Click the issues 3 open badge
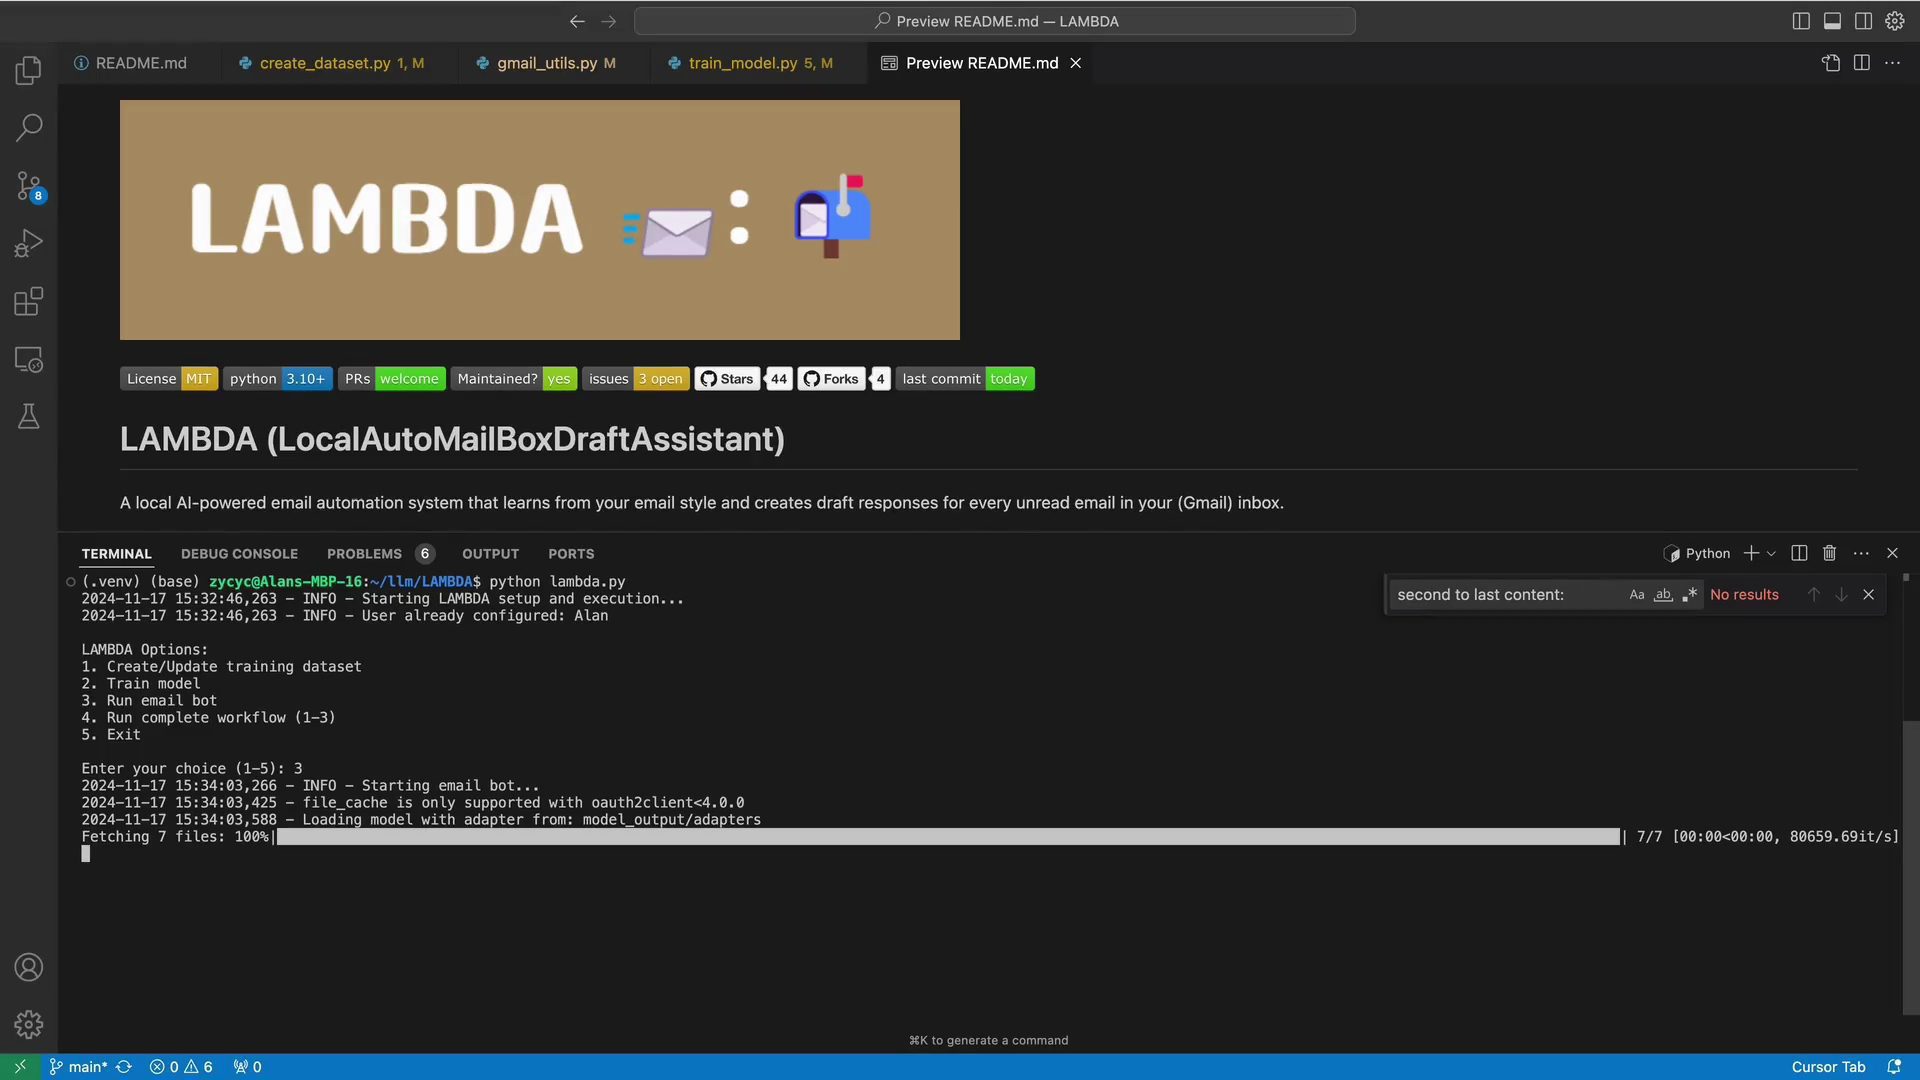Image resolution: width=1920 pixels, height=1080 pixels. coord(636,379)
